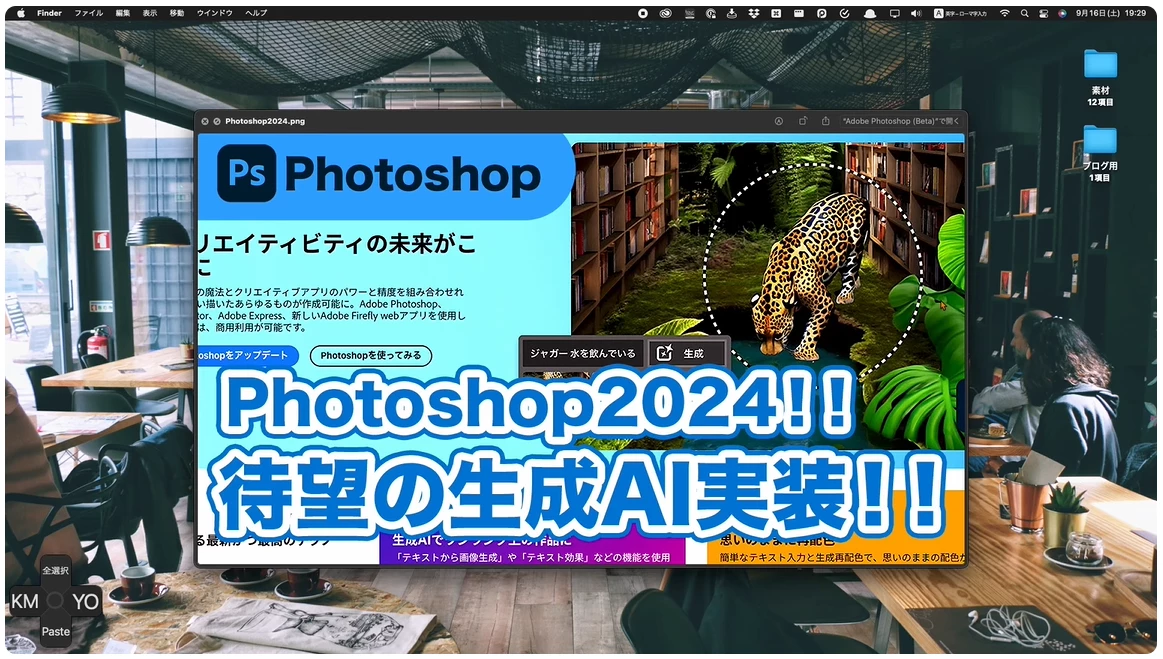Click the screen recording stop icon in menu bar
1163x659 pixels.
[643, 13]
